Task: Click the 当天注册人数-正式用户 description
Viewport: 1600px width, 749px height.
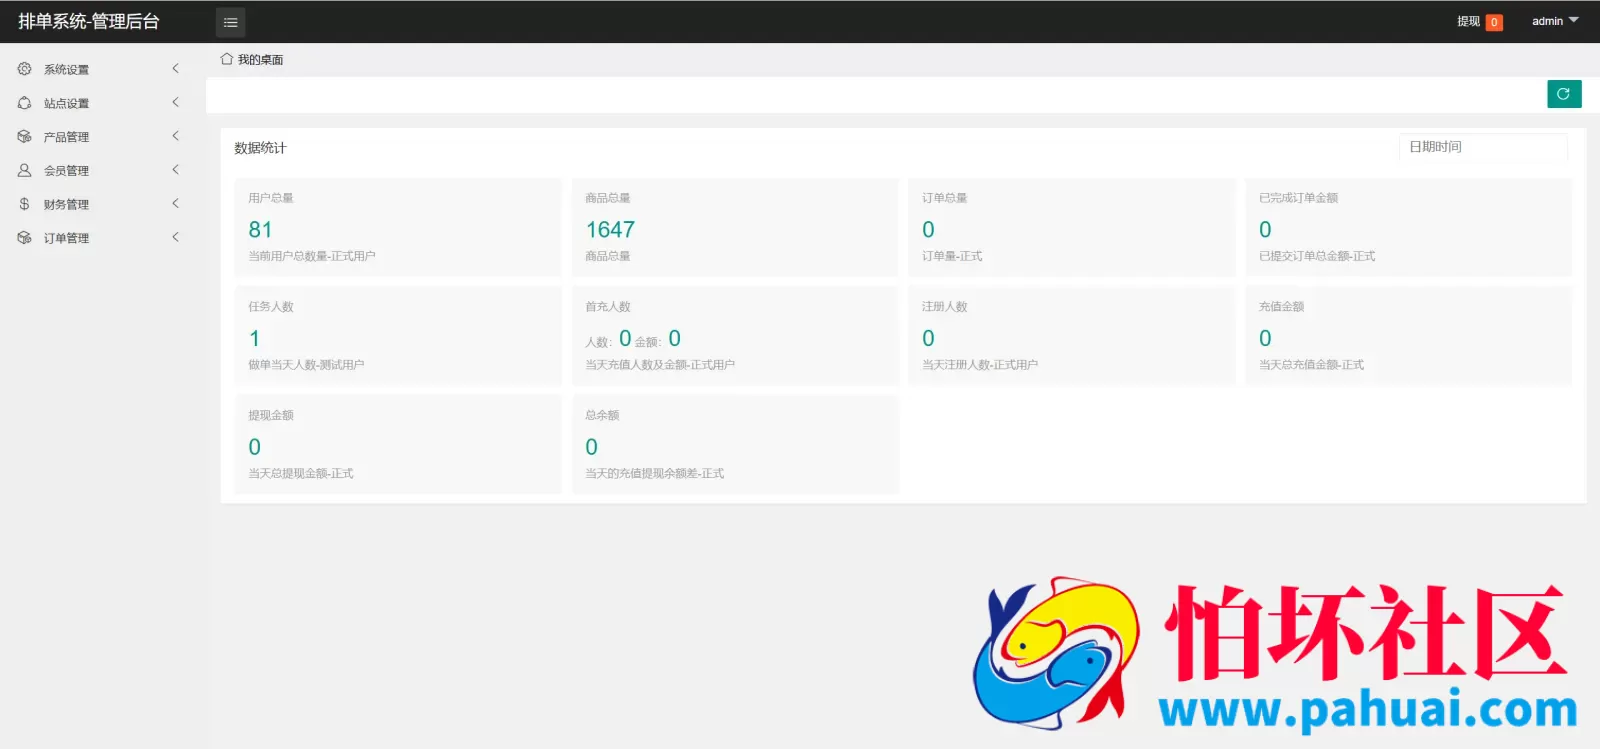Action: [980, 365]
